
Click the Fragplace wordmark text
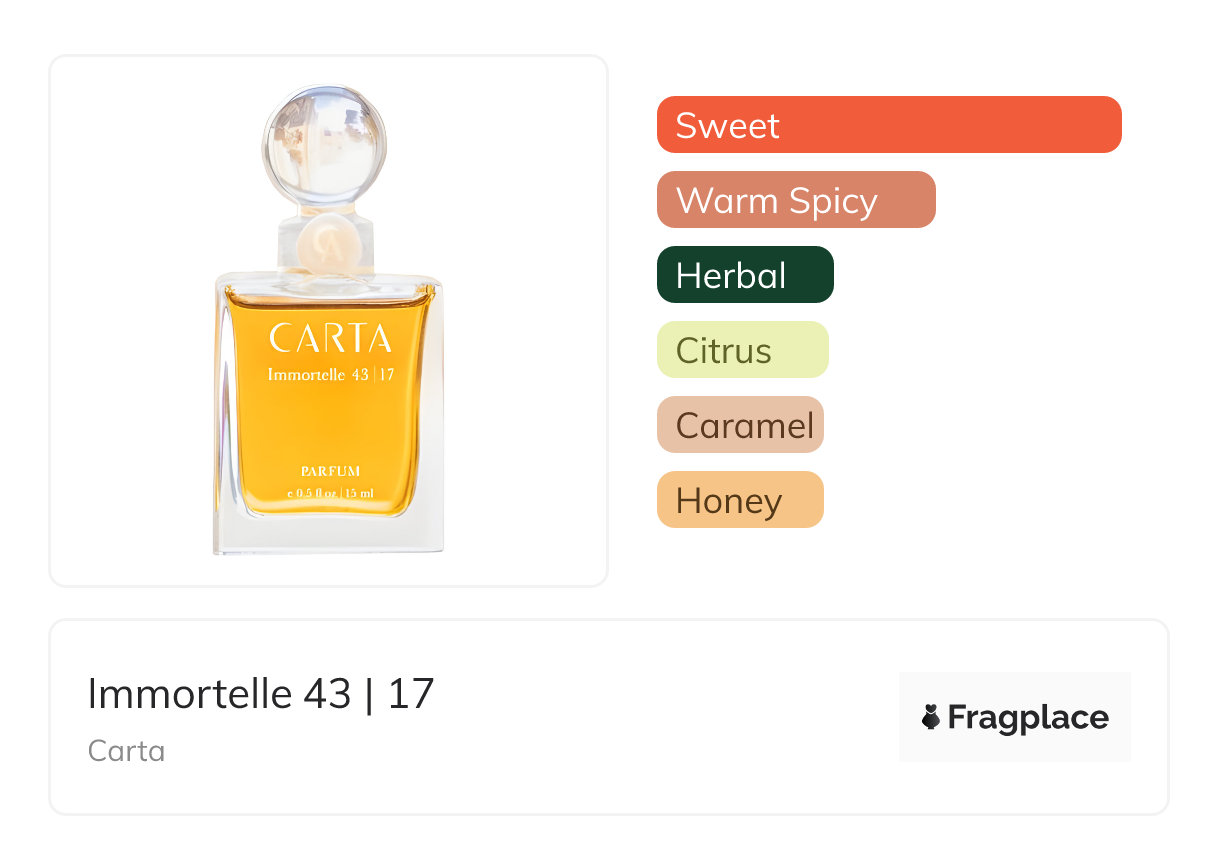1028,717
